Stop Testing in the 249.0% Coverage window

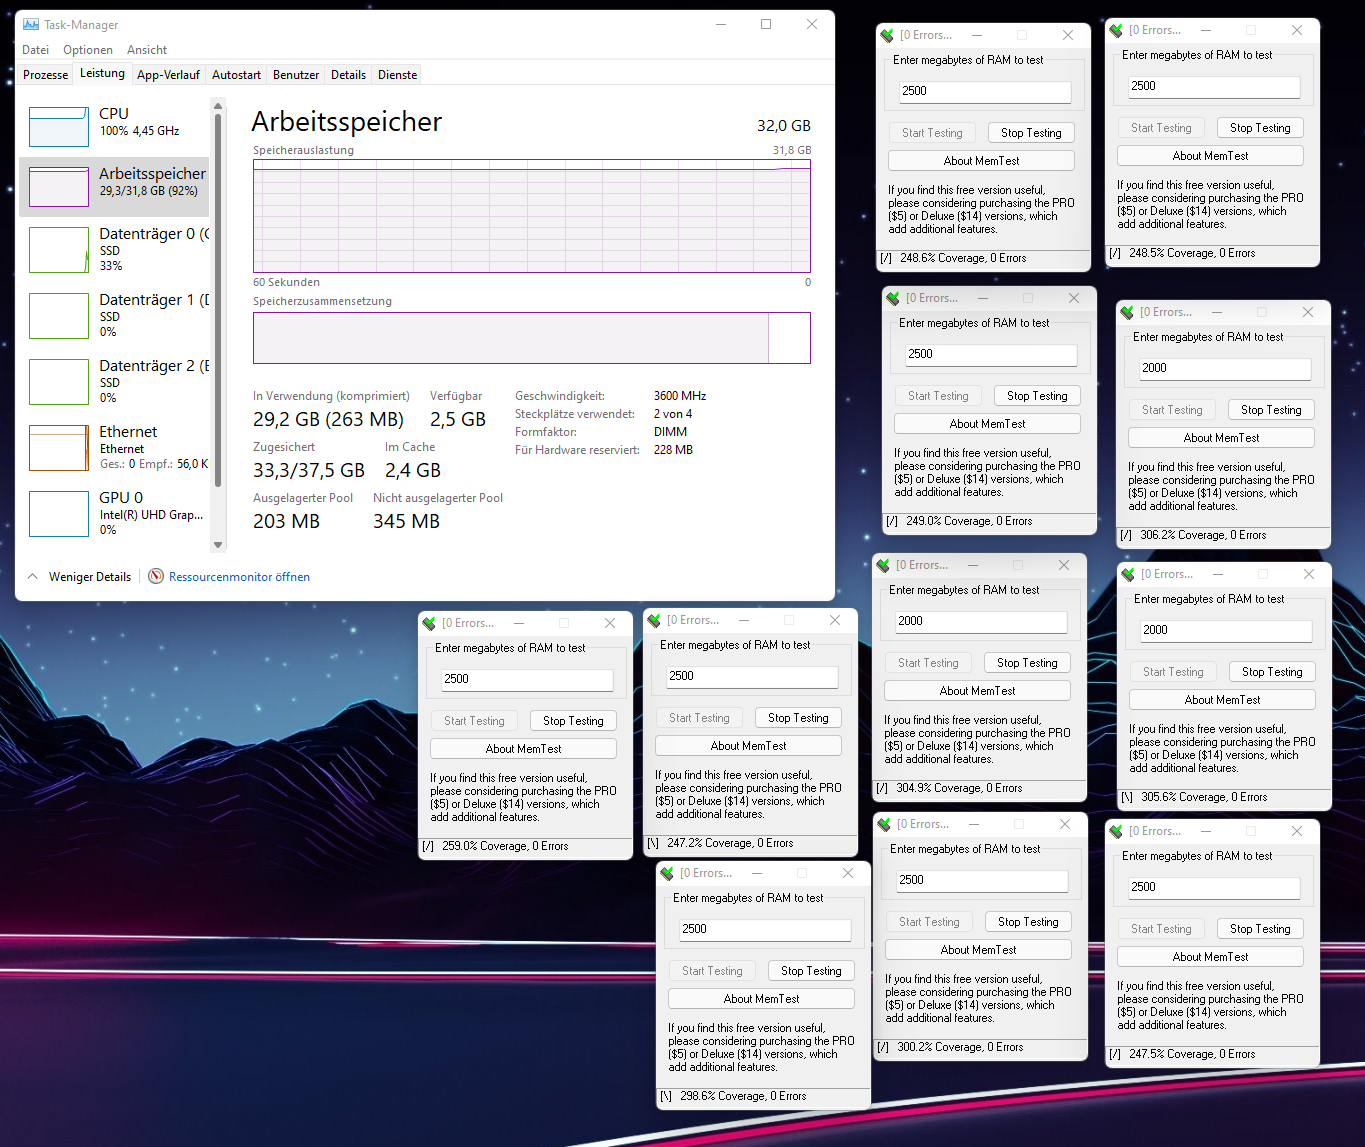[x=1037, y=396]
